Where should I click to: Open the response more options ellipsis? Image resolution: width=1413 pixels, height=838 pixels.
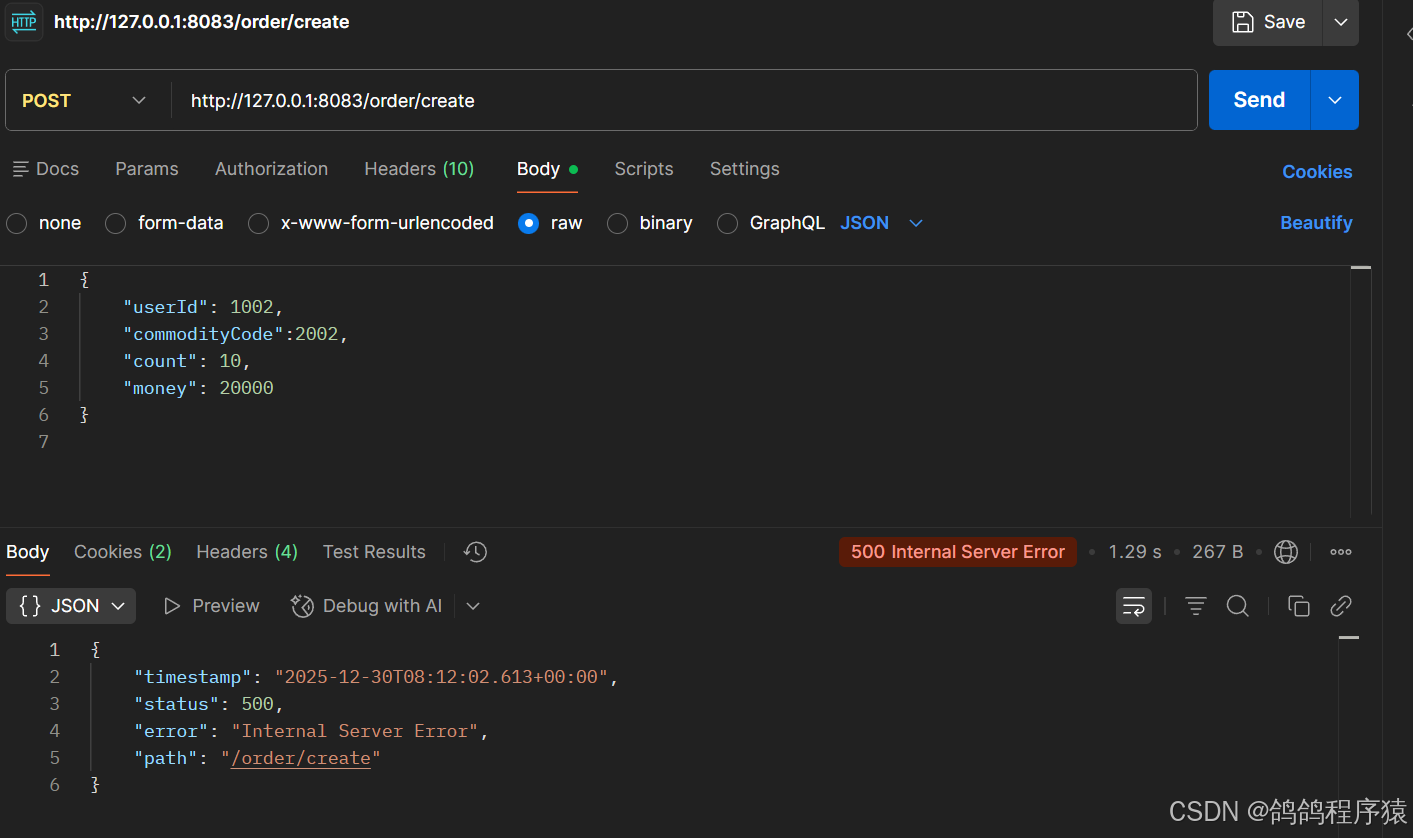tap(1341, 552)
